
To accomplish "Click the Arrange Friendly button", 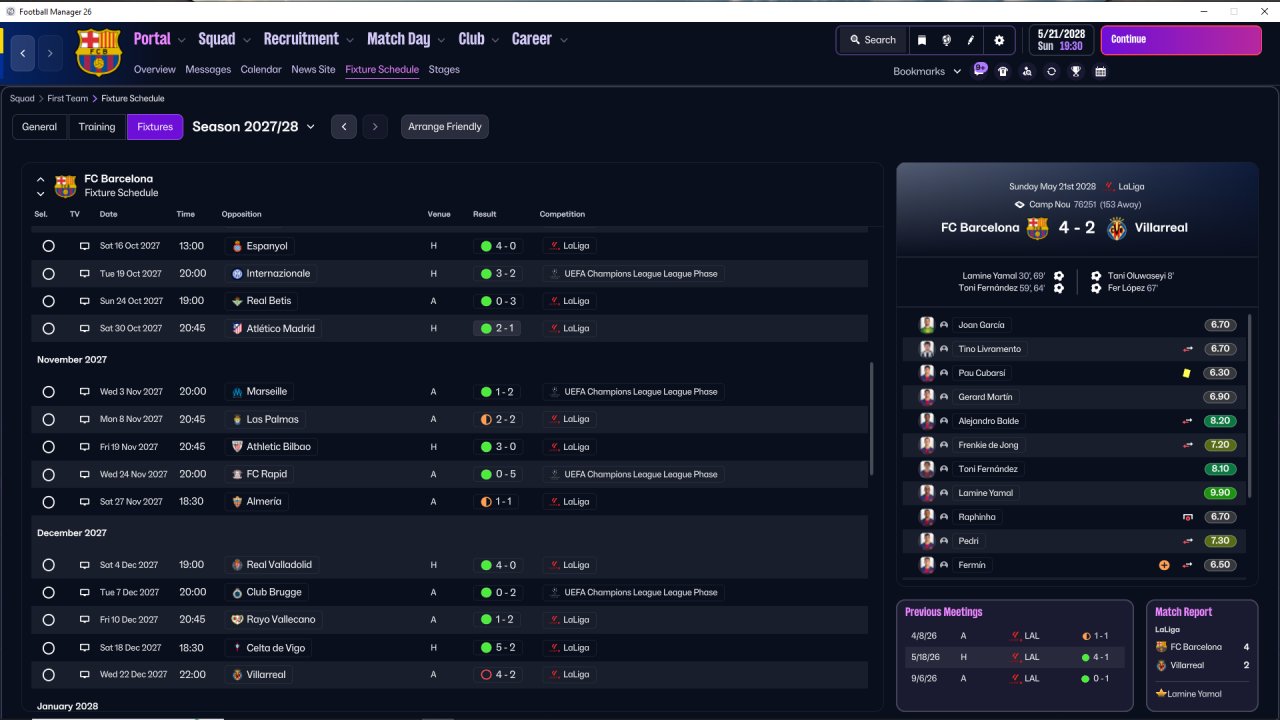I will (445, 127).
